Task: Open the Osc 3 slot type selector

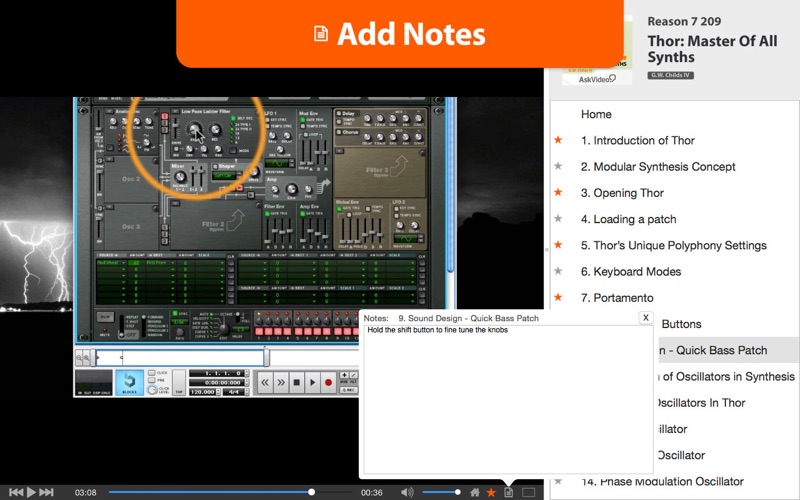Action: coord(109,207)
